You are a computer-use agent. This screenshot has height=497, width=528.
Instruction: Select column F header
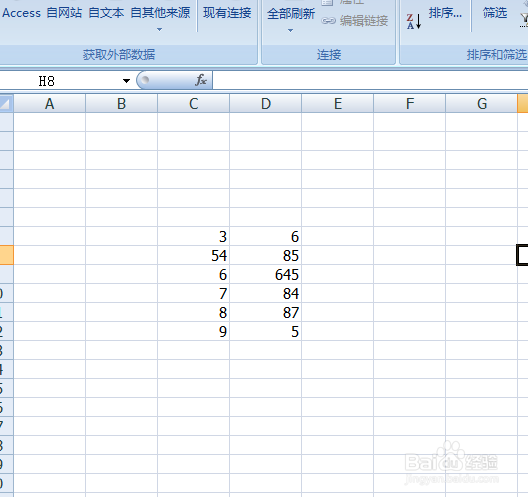[410, 103]
